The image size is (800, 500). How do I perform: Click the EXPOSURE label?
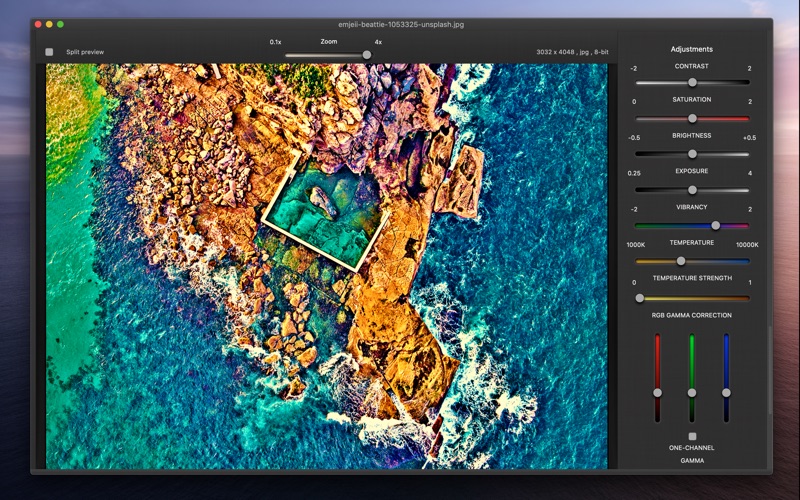click(692, 171)
